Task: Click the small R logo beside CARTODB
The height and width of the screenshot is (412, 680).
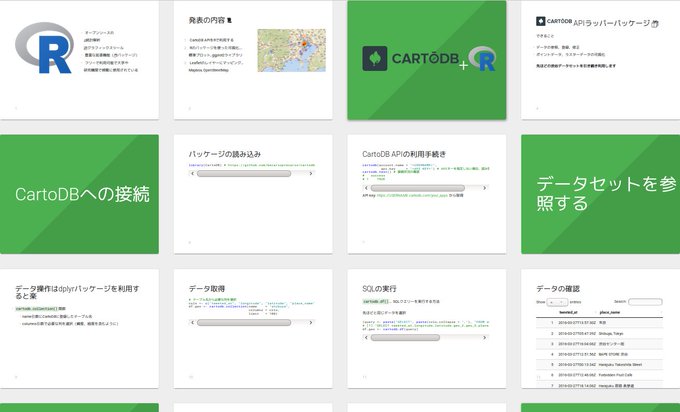Action: point(482,59)
